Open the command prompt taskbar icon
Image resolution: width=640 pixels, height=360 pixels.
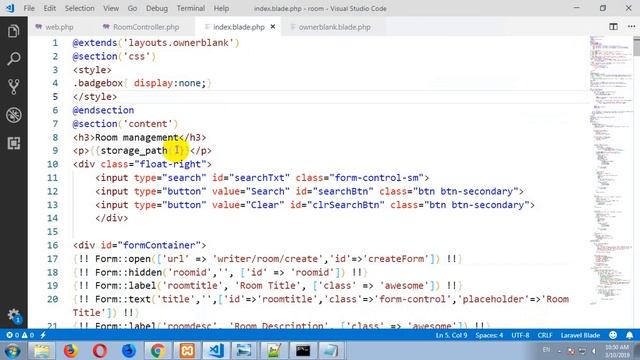click(x=303, y=351)
